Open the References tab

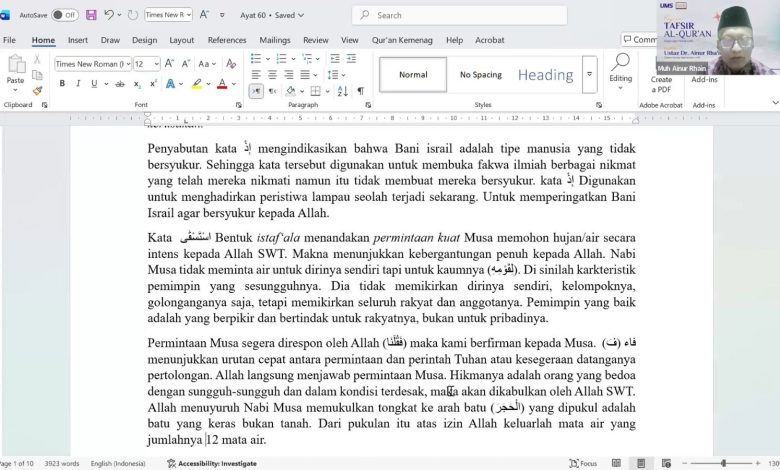click(227, 40)
